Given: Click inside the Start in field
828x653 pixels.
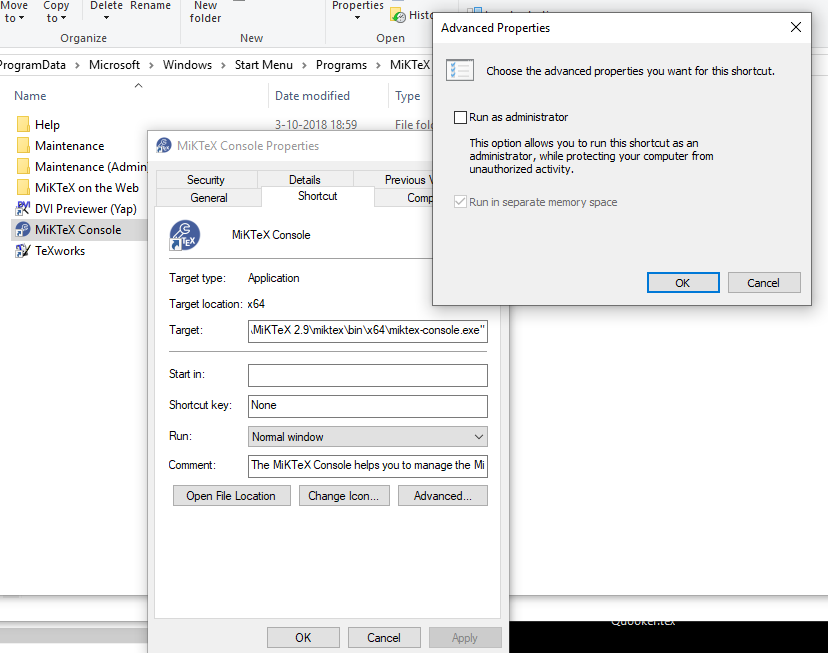Looking at the screenshot, I should coord(367,375).
